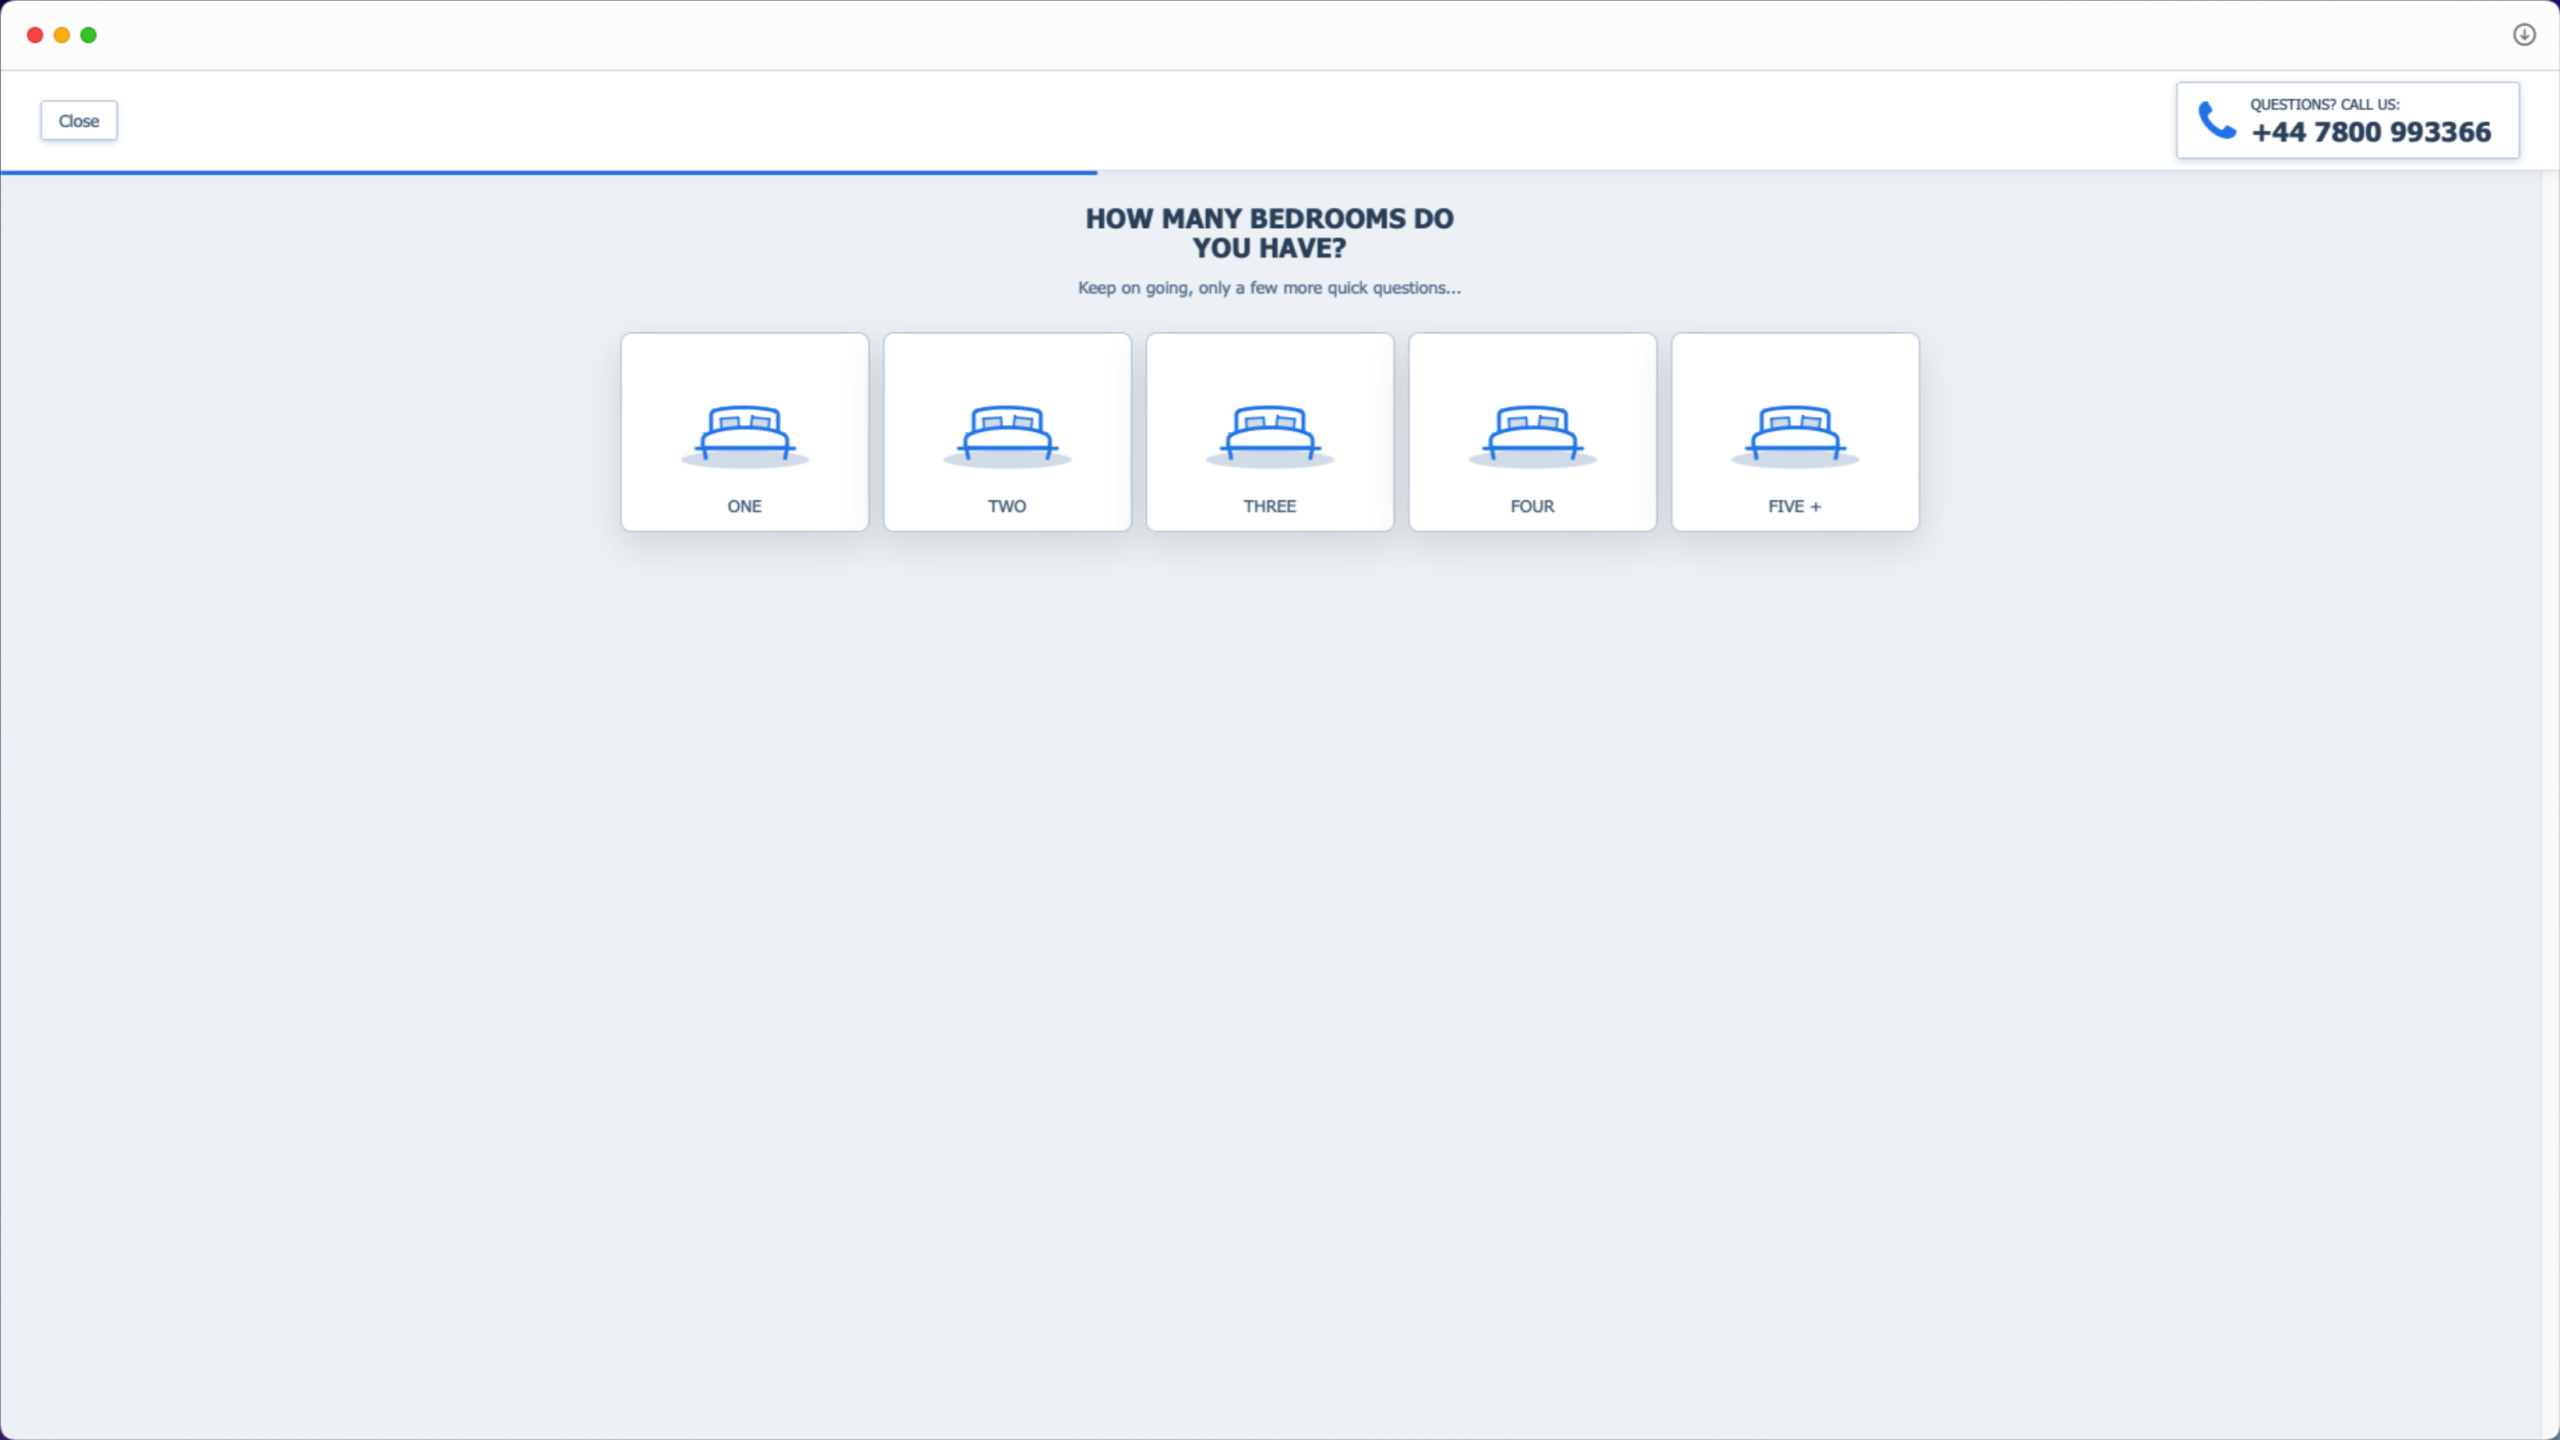2560x1440 pixels.
Task: Click the HOW MANY BEDROOMS heading
Action: [x=1270, y=233]
